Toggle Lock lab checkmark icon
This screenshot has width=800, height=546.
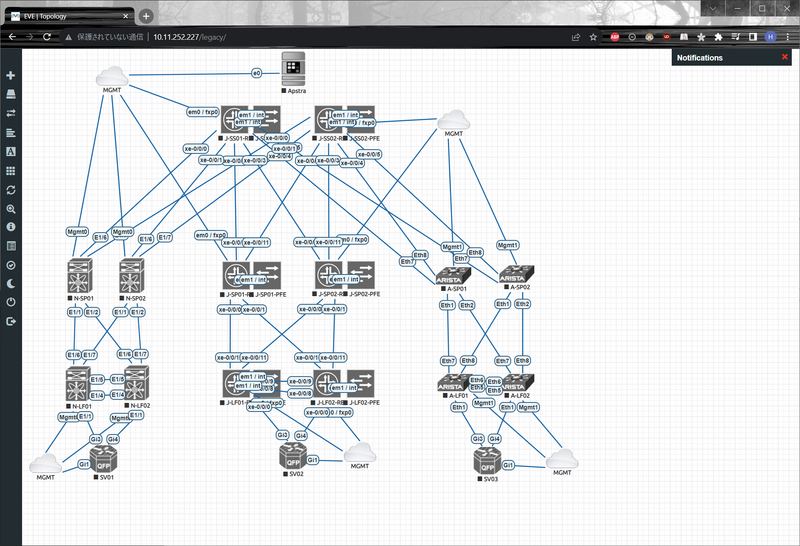tap(11, 265)
